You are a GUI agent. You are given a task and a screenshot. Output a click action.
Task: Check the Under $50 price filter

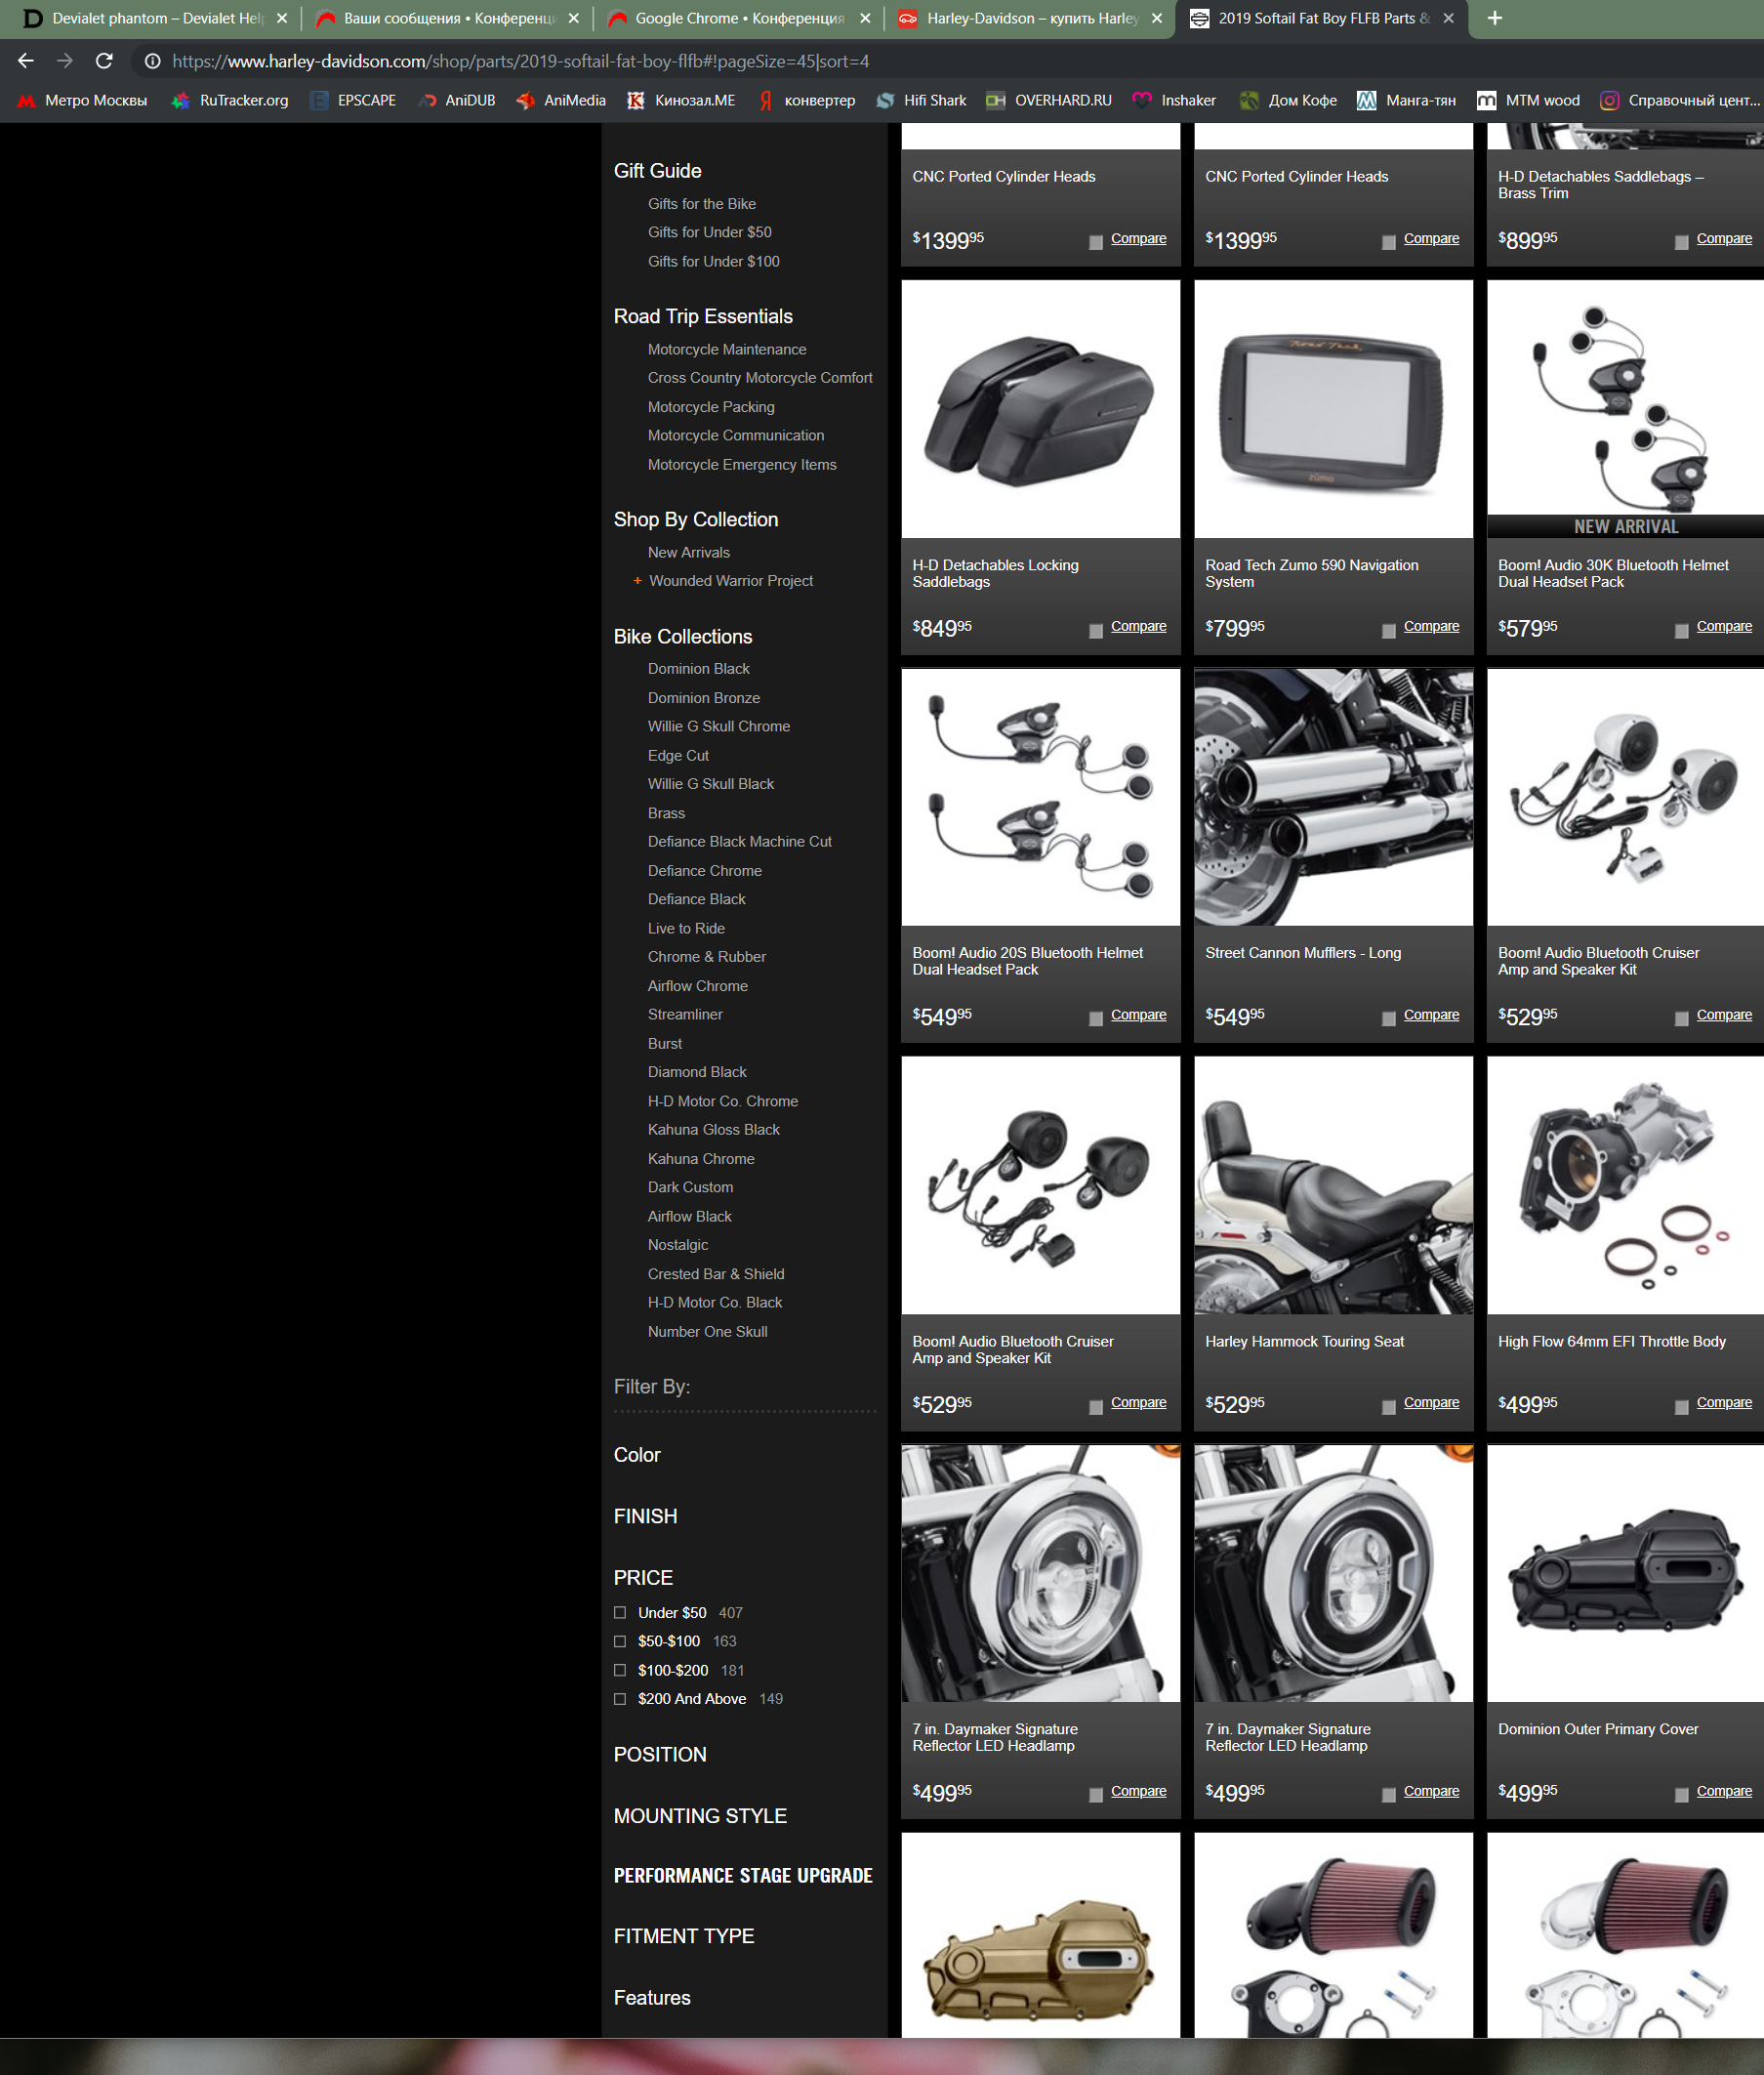click(x=620, y=1613)
